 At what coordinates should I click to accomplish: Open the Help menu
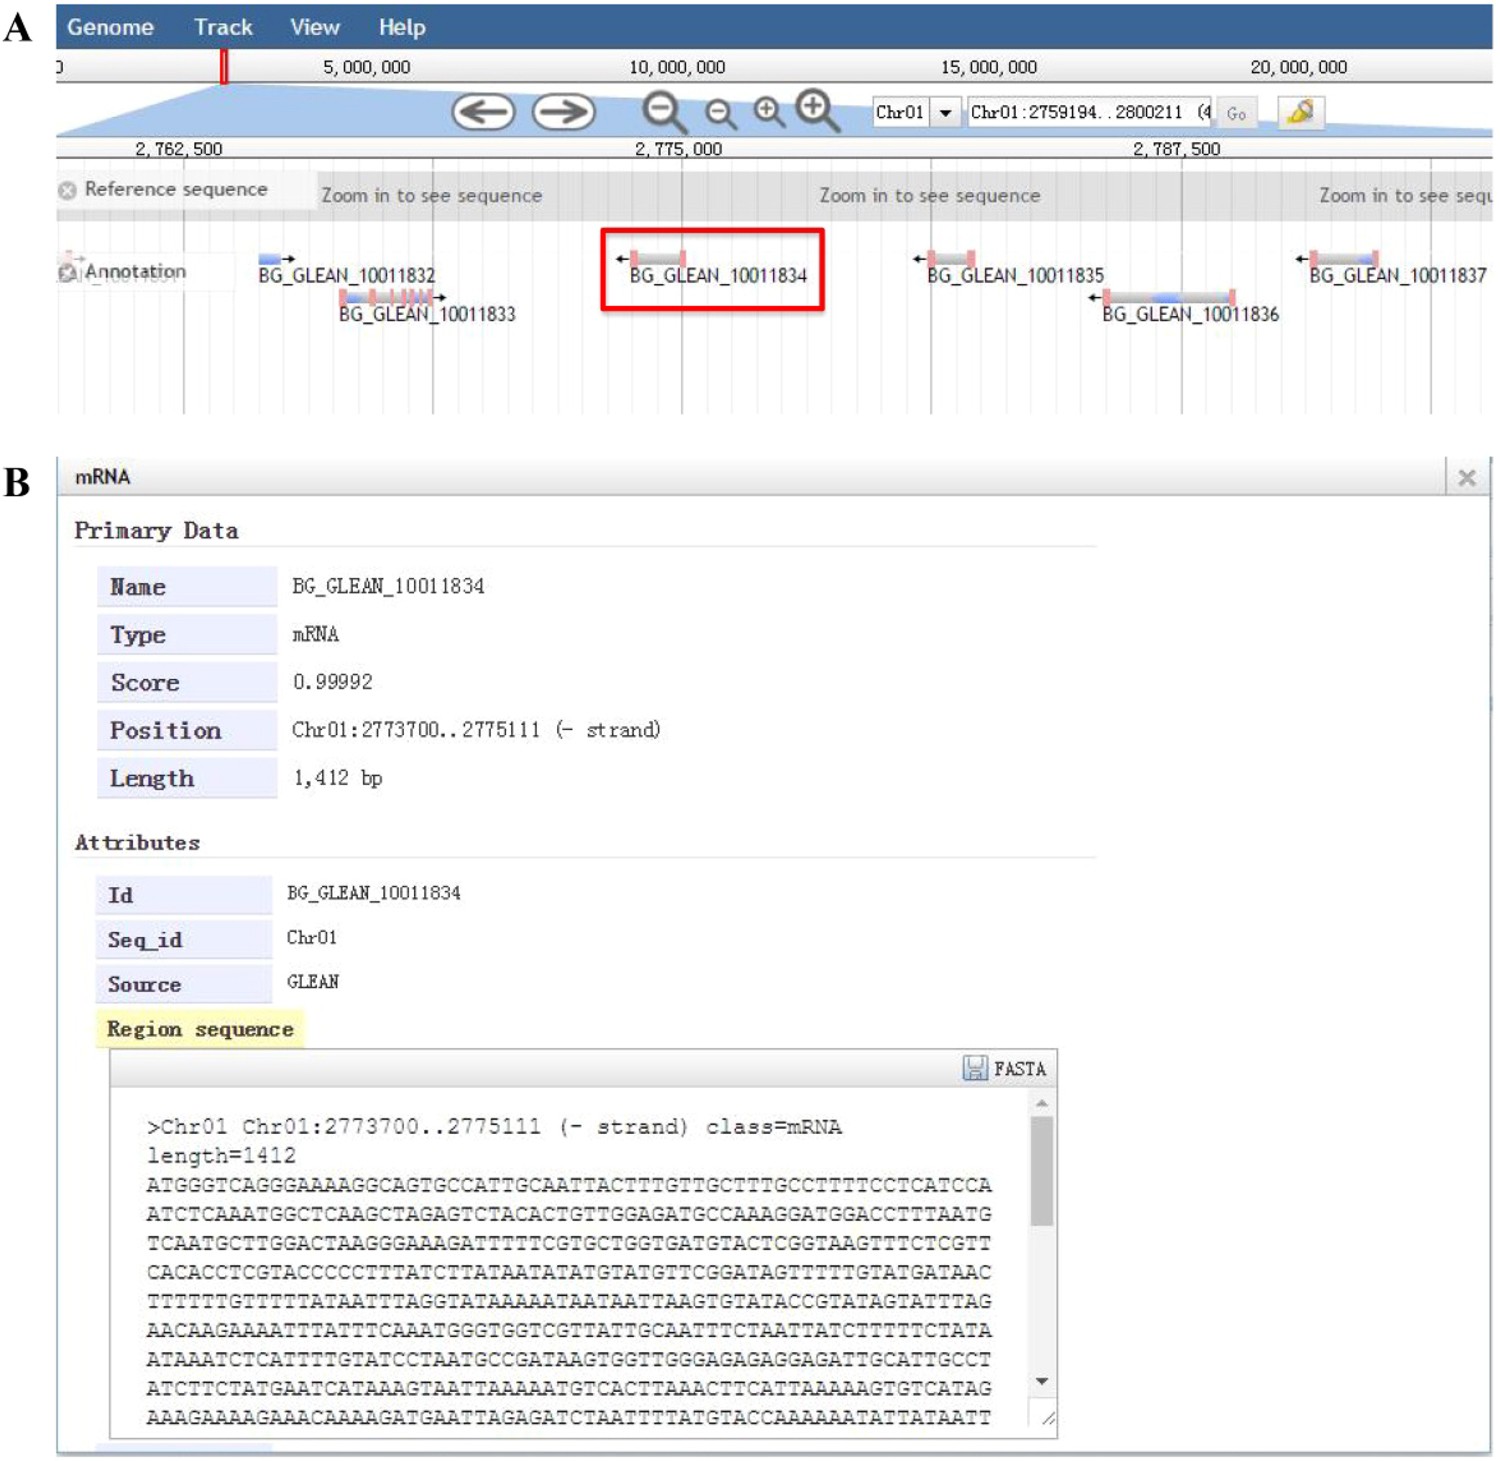[x=402, y=27]
